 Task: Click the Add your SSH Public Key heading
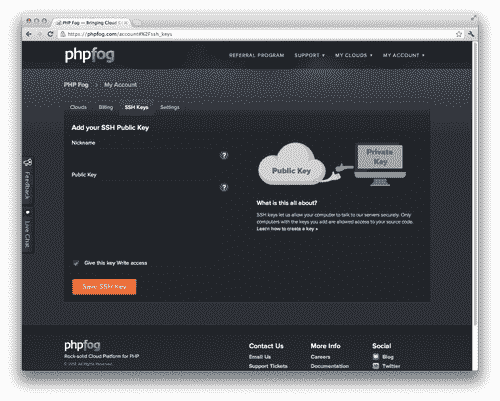[110, 127]
